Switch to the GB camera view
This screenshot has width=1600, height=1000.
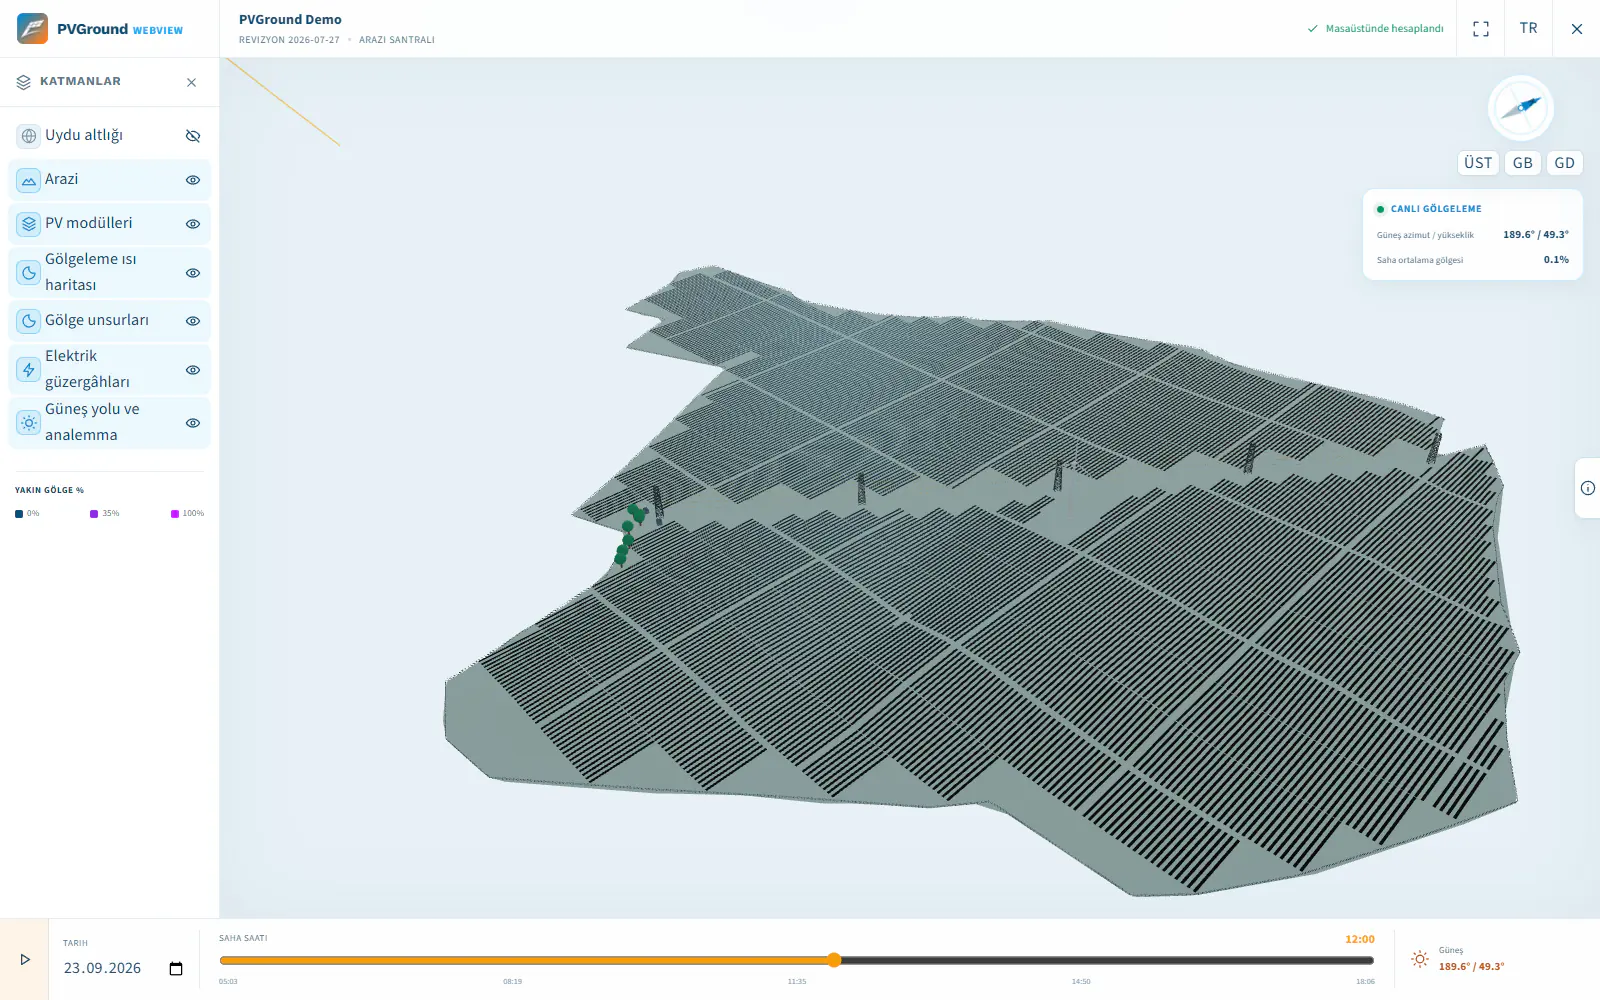pyautogui.click(x=1523, y=163)
